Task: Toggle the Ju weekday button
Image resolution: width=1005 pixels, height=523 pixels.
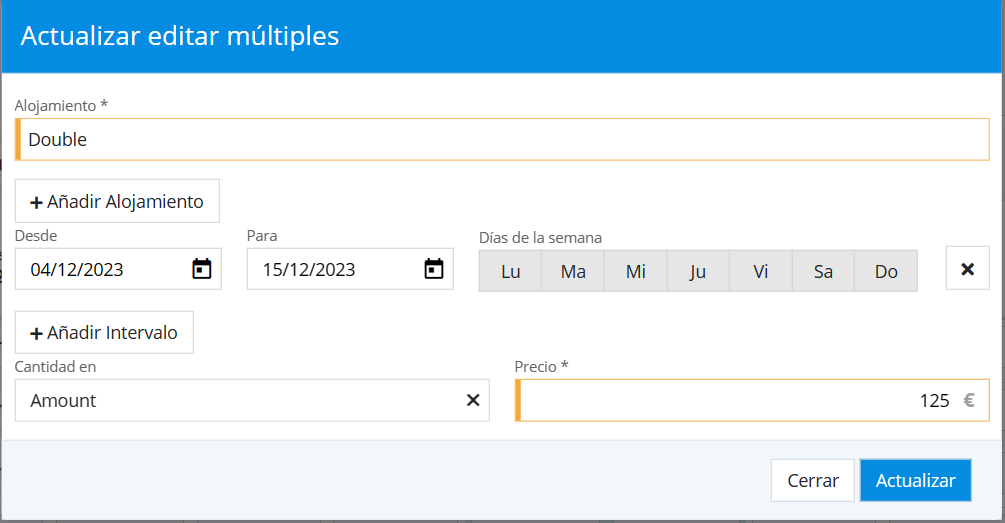Action: (x=698, y=271)
